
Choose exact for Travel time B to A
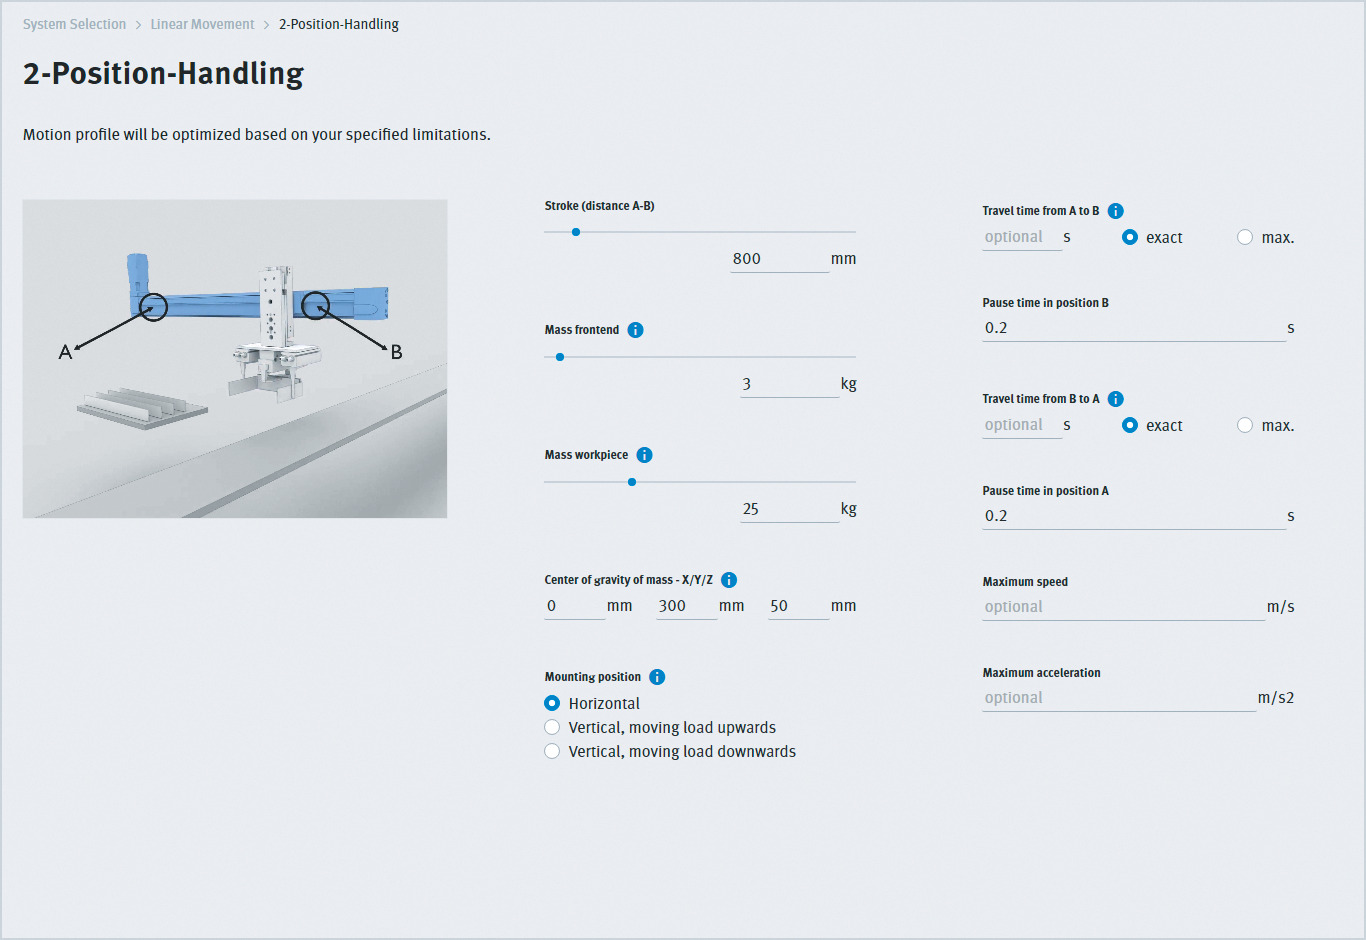[1130, 425]
